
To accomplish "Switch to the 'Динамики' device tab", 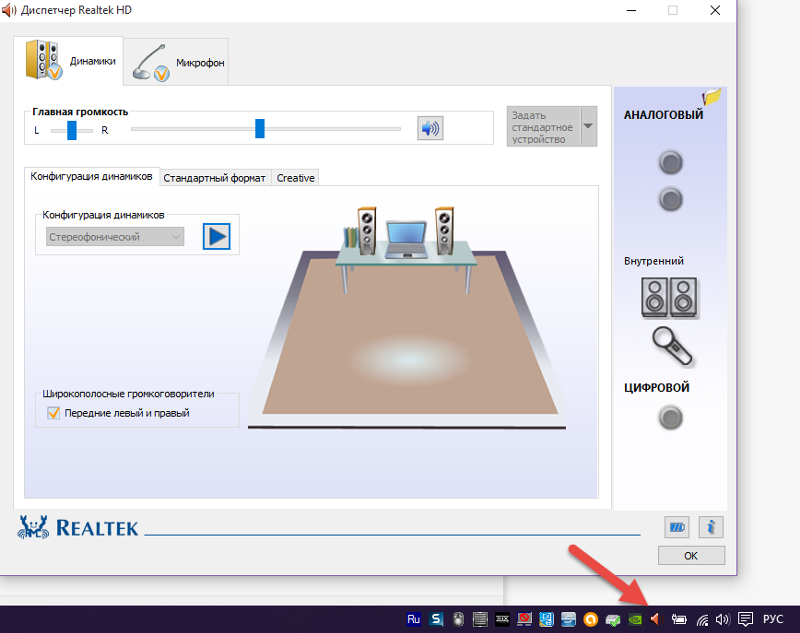I will [68, 60].
